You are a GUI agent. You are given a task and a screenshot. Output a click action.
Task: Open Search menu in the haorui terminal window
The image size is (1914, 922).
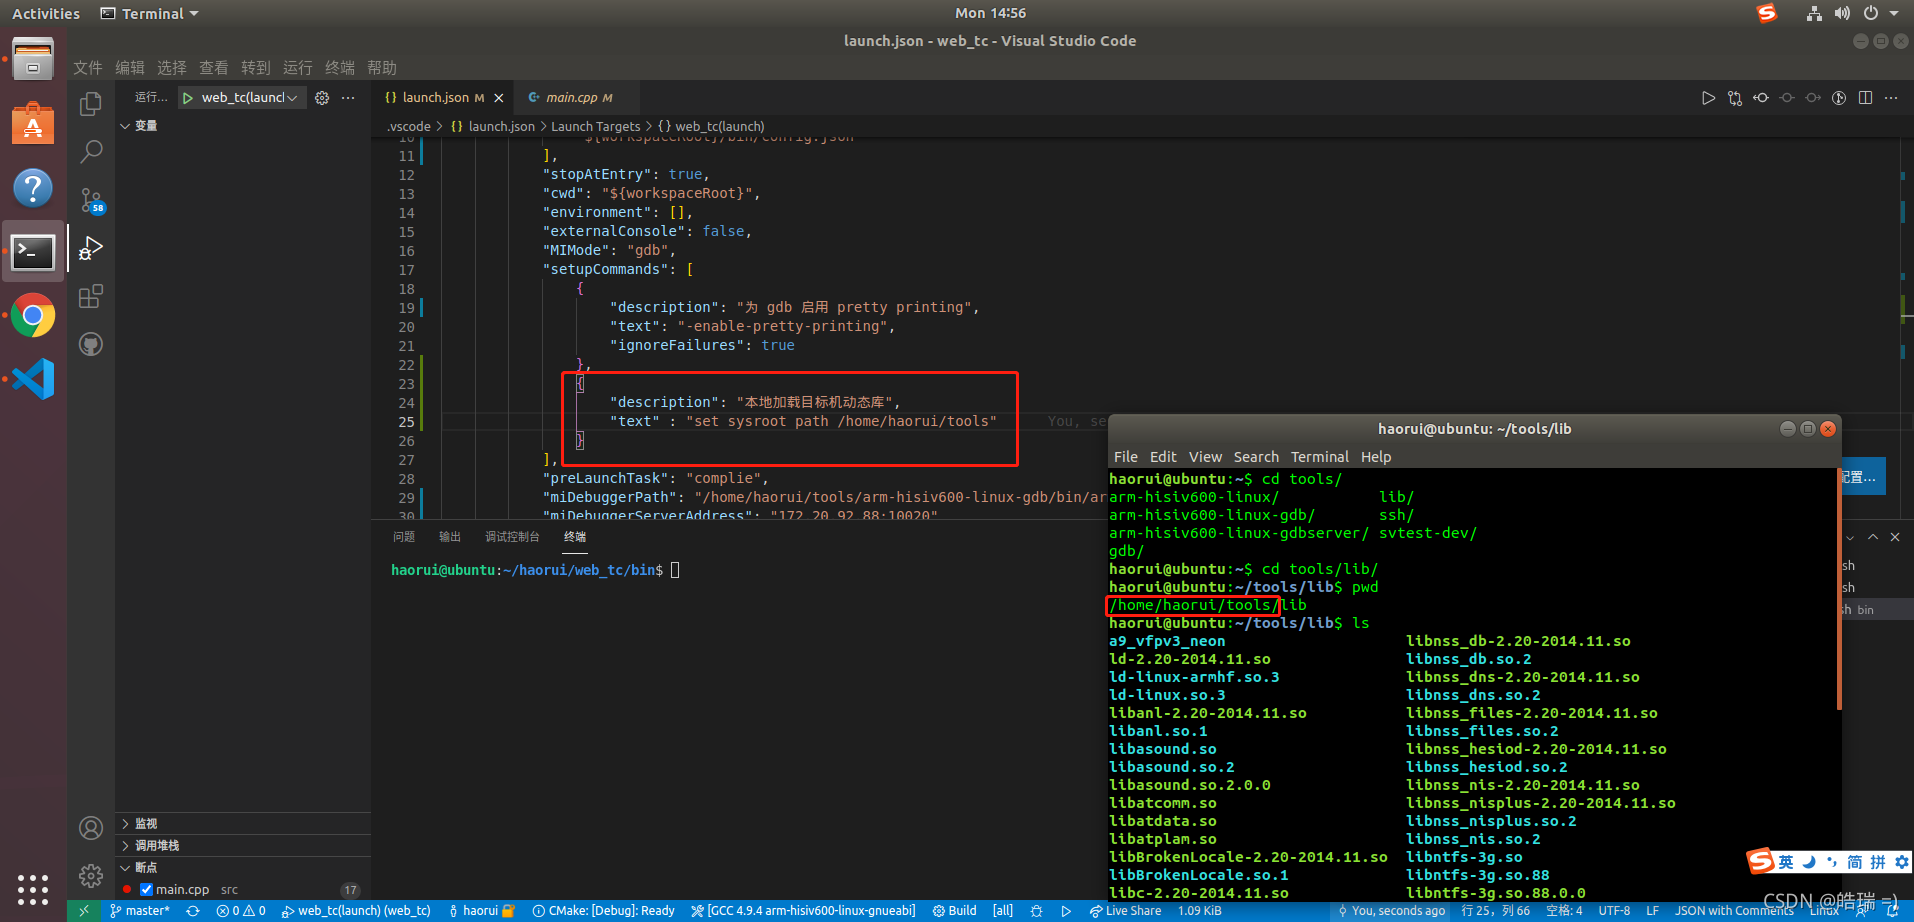[x=1256, y=457]
